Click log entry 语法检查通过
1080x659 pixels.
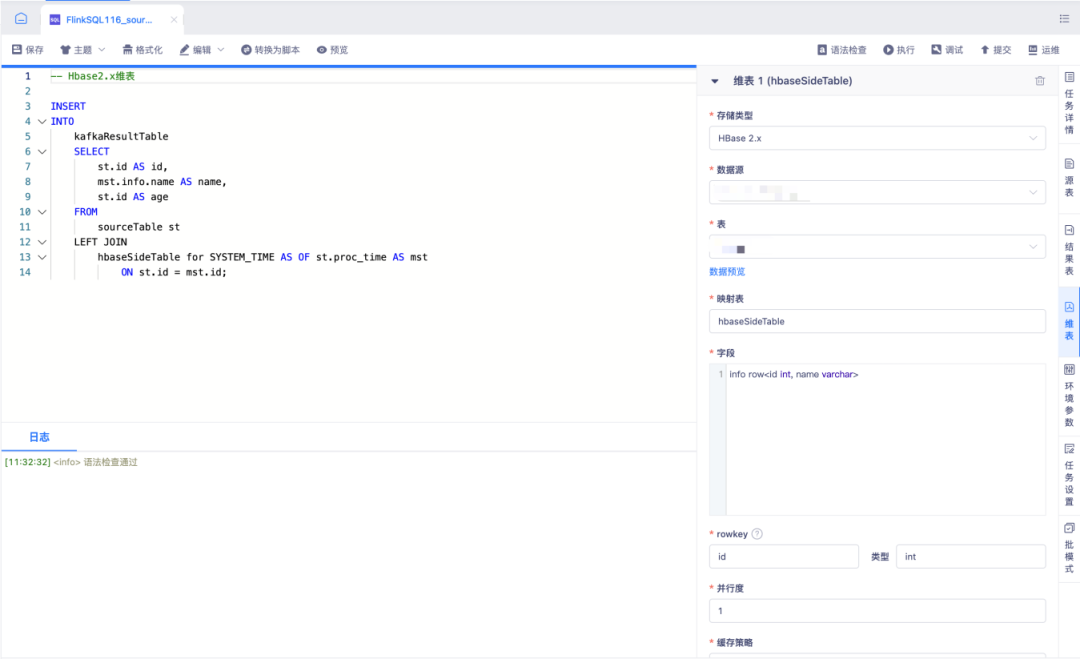tap(110, 462)
